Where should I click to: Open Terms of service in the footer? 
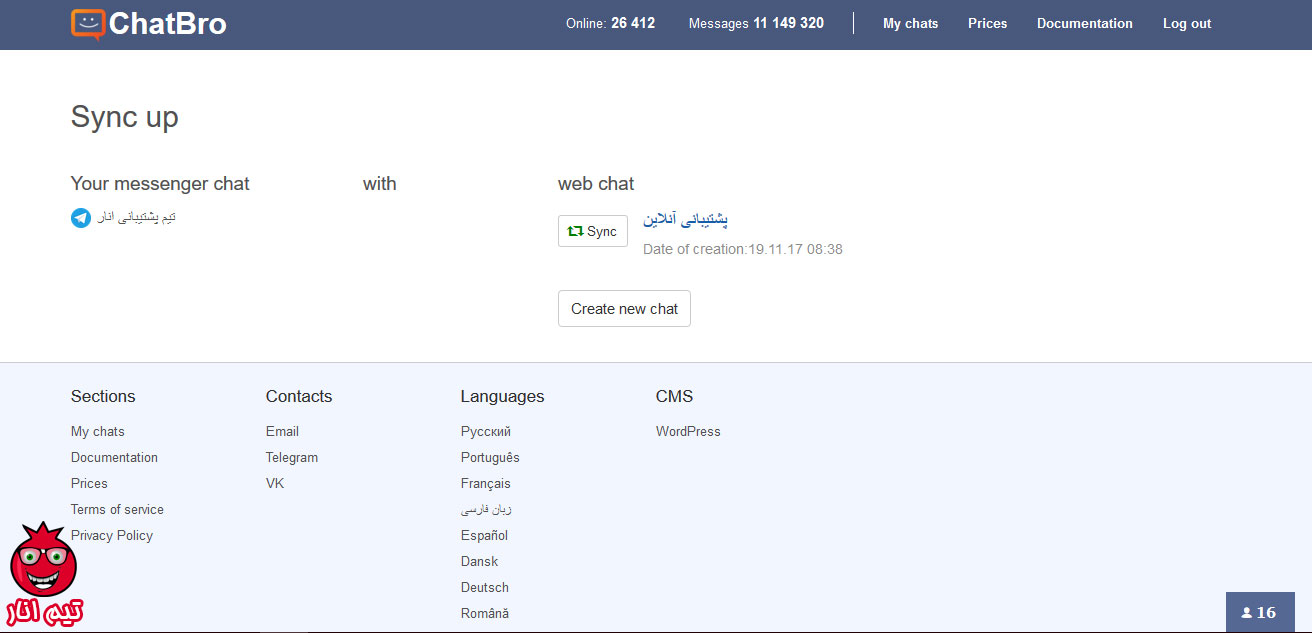tap(117, 509)
